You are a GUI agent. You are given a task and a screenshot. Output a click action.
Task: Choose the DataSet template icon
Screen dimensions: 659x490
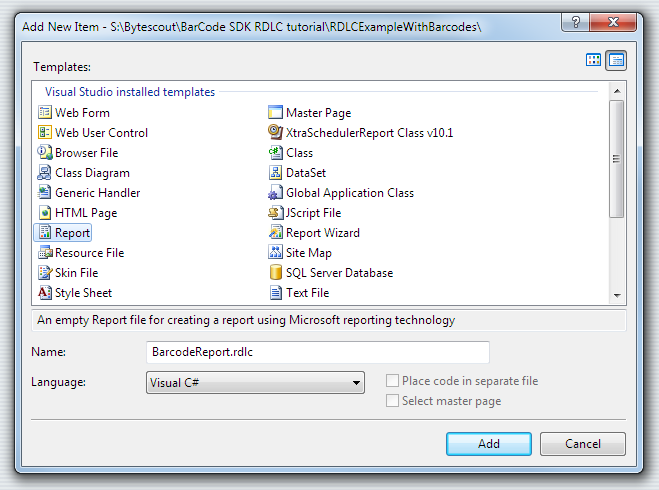(x=275, y=172)
